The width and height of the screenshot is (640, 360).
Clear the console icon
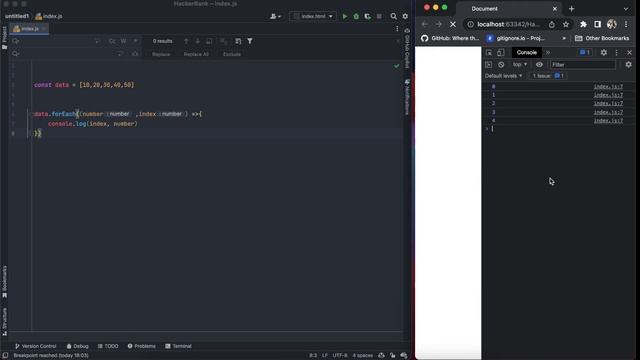coord(501,64)
